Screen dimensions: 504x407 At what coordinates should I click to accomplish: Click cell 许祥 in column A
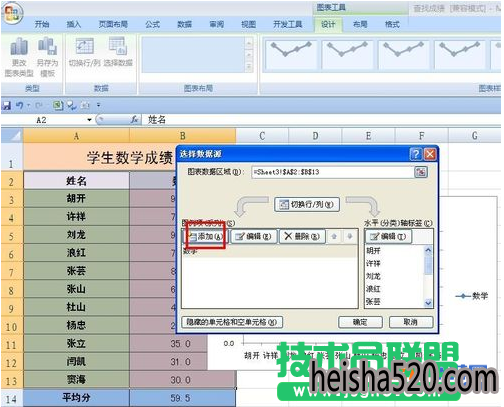click(76, 217)
